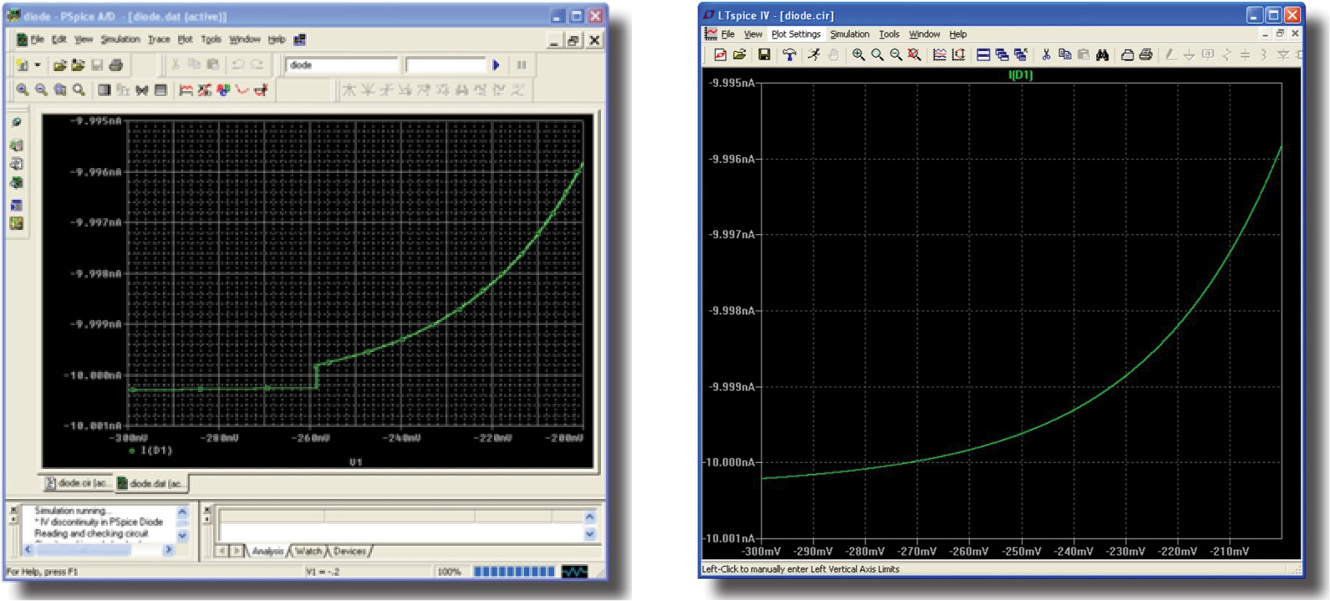Click the I(D1) trace label in LTspice
The height and width of the screenshot is (601, 1330).
coord(1020,77)
